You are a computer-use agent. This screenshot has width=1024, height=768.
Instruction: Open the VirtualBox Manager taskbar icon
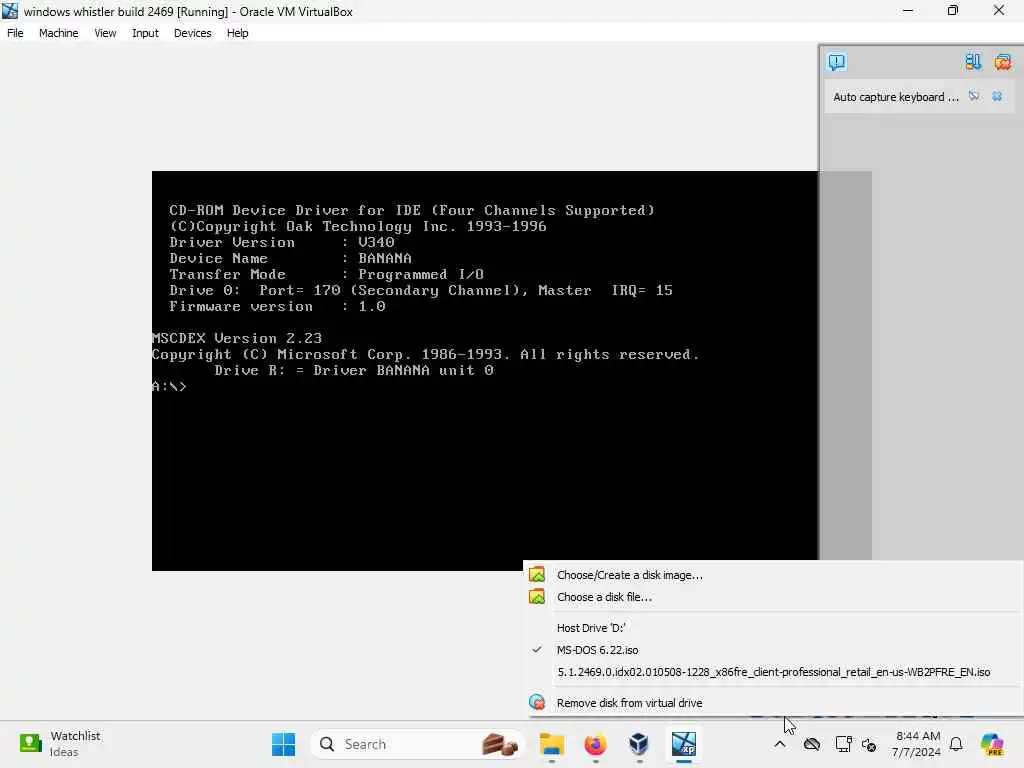(x=639, y=744)
